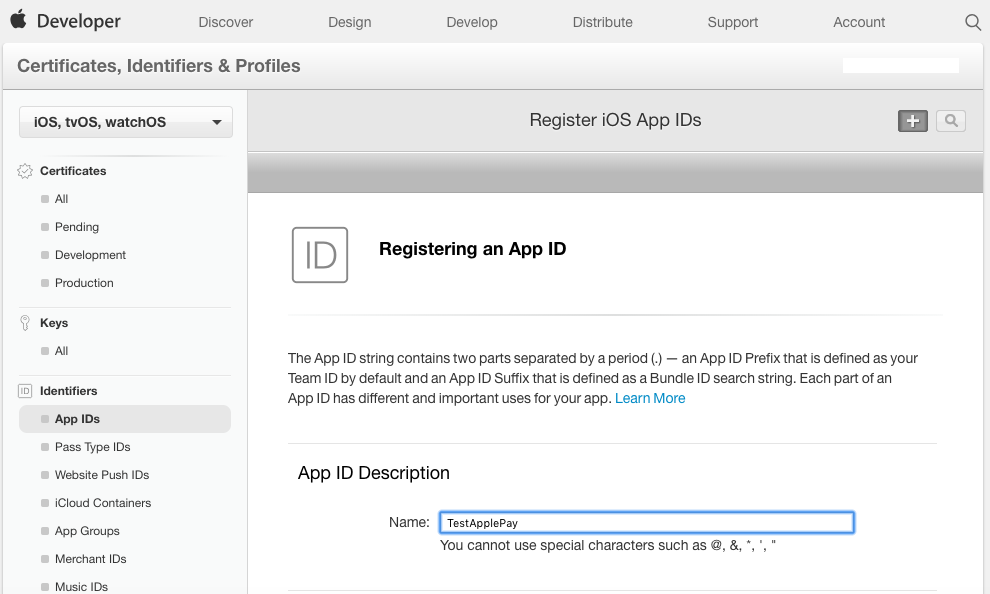Click the large ID badge icon
This screenshot has width=990, height=594.
(320, 255)
